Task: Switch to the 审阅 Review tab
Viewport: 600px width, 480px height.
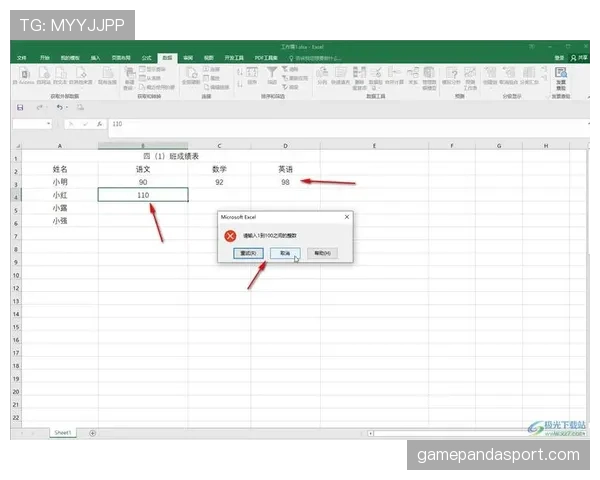Action: pos(188,58)
